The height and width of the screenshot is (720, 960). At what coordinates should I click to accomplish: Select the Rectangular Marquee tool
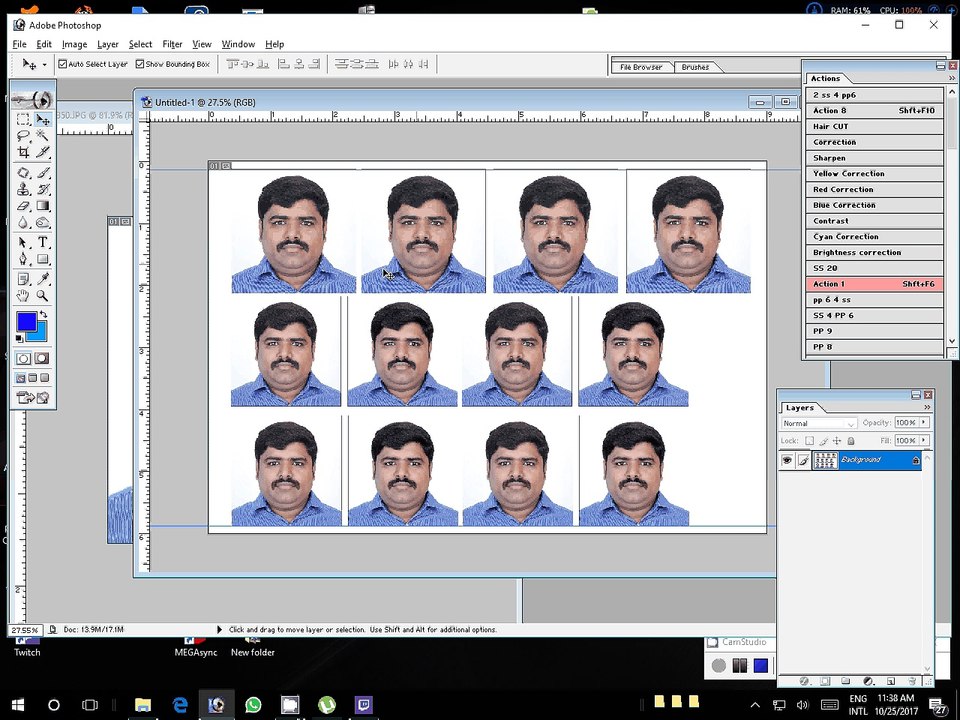pyautogui.click(x=23, y=119)
